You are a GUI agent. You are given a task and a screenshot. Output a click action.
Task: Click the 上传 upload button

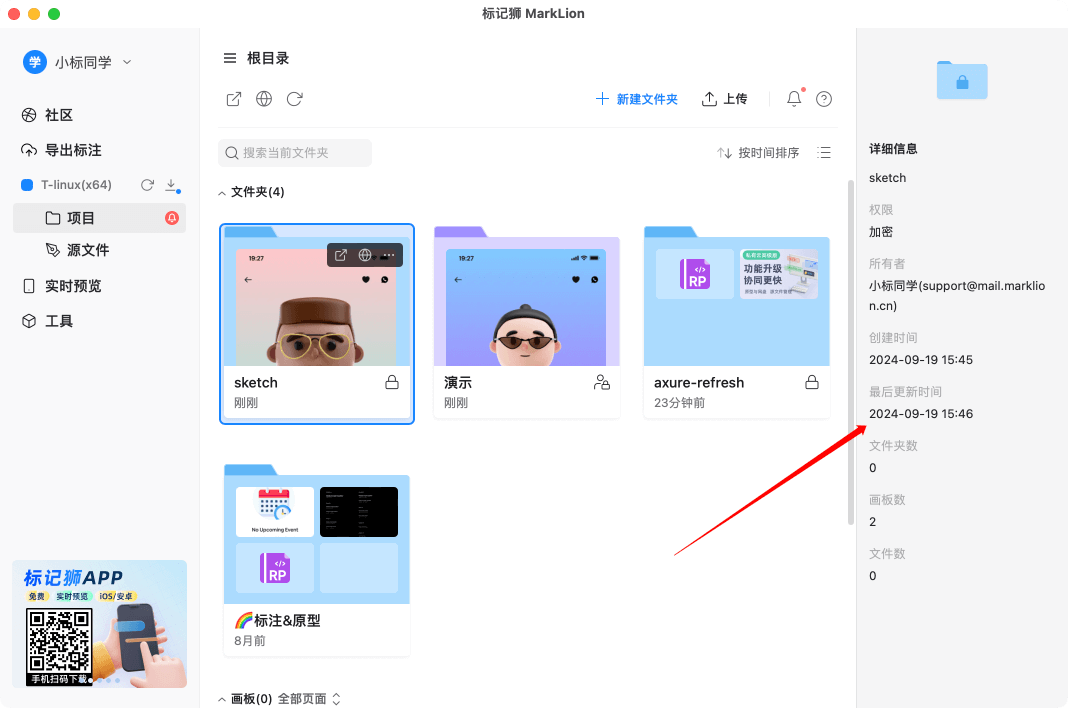click(x=725, y=99)
